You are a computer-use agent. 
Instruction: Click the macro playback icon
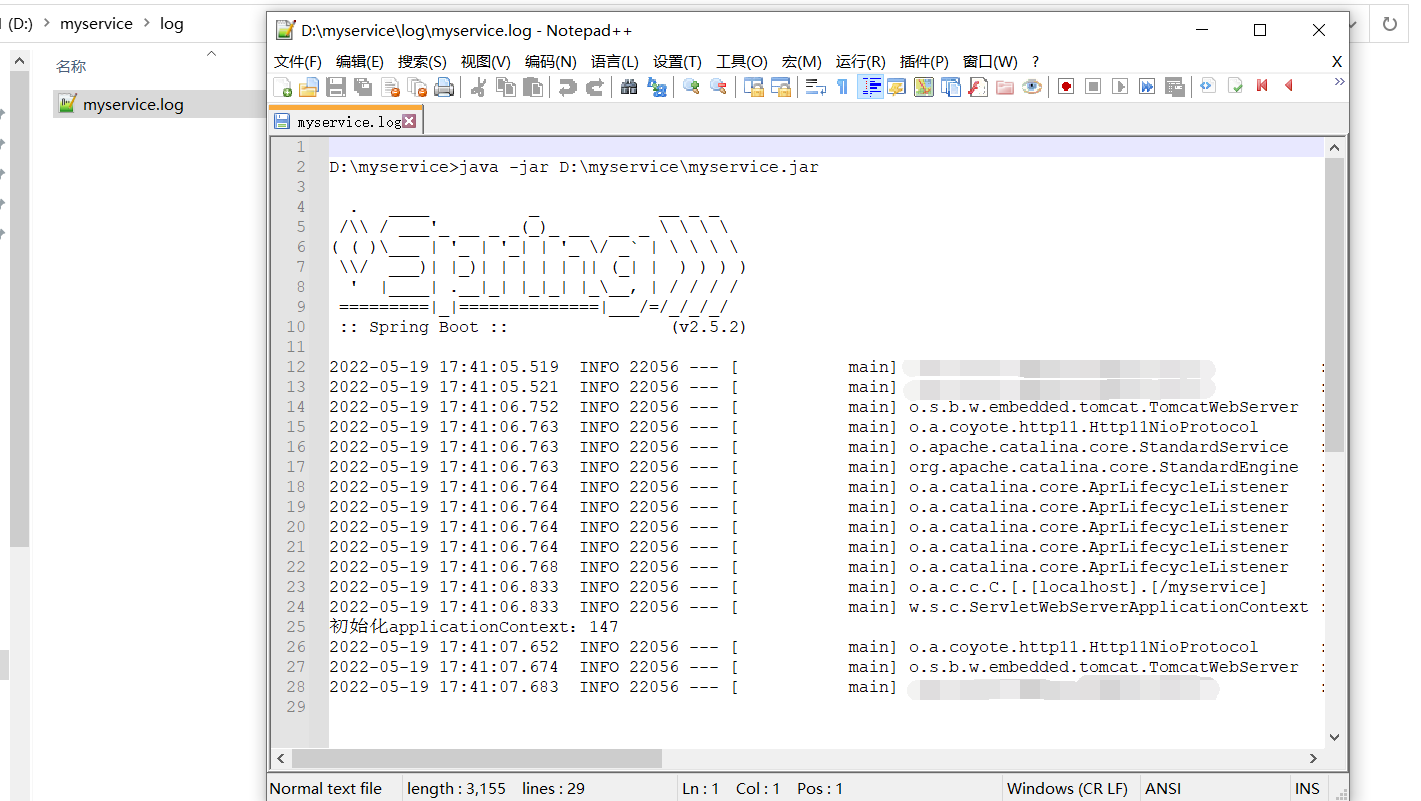(1120, 87)
